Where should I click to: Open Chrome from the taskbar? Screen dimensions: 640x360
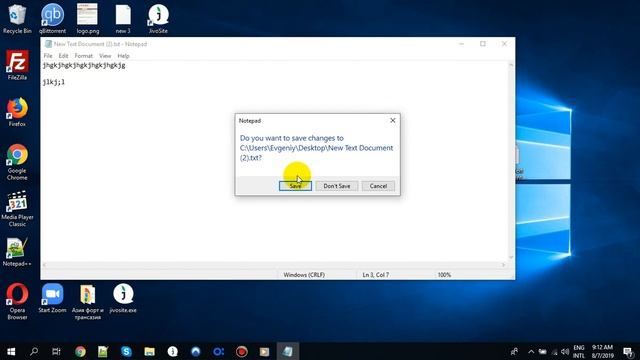[x=80, y=351]
